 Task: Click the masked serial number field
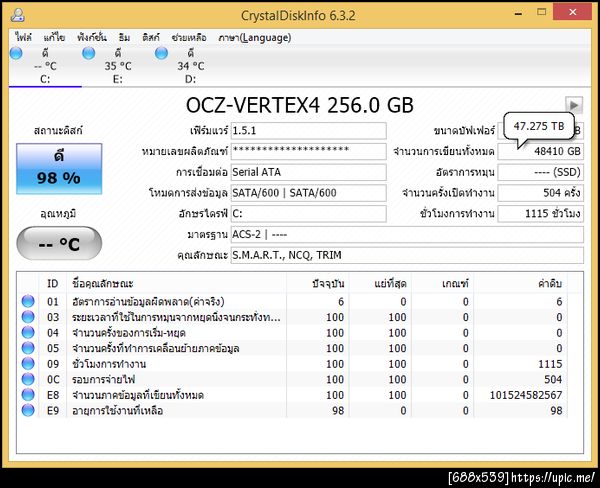point(308,152)
